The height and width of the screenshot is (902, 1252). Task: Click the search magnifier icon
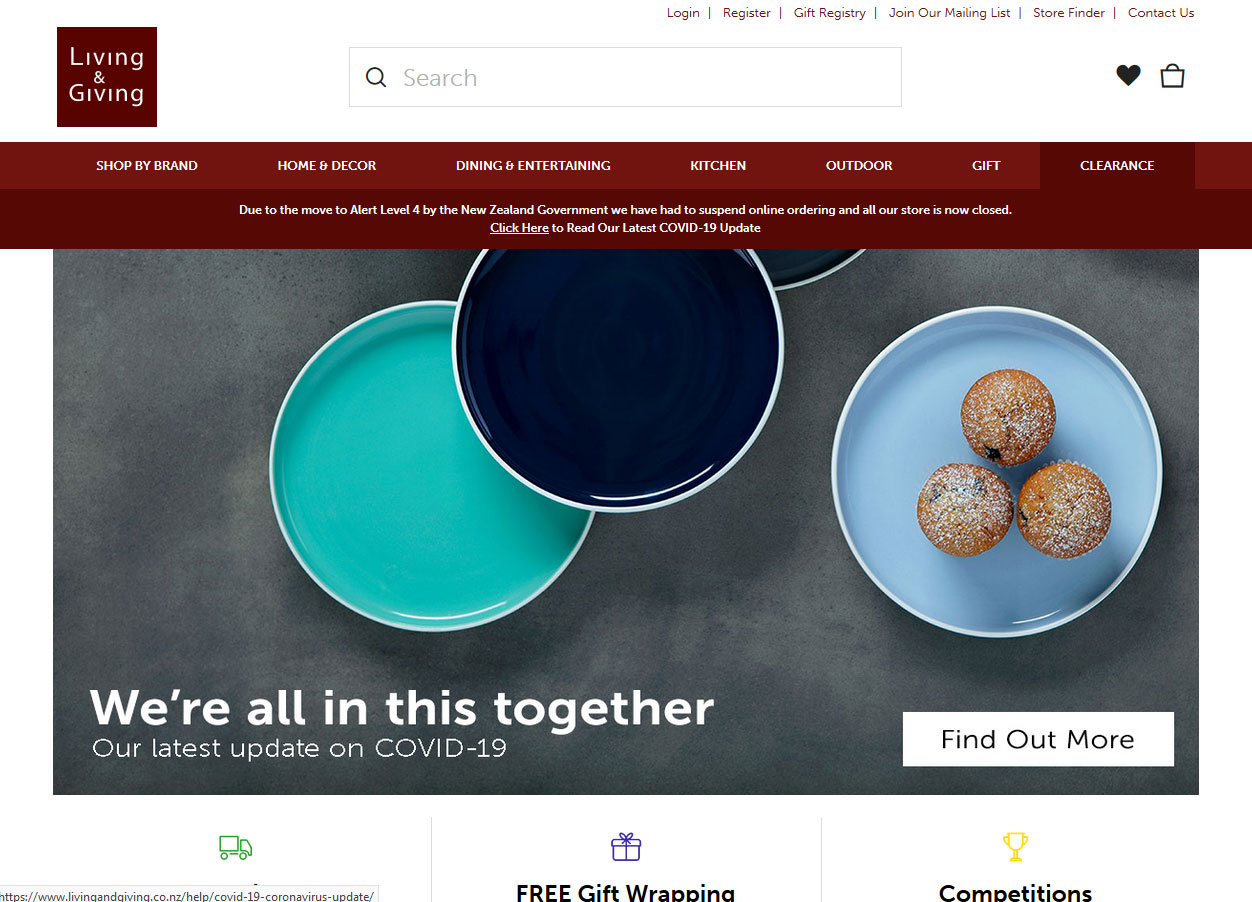(x=376, y=77)
